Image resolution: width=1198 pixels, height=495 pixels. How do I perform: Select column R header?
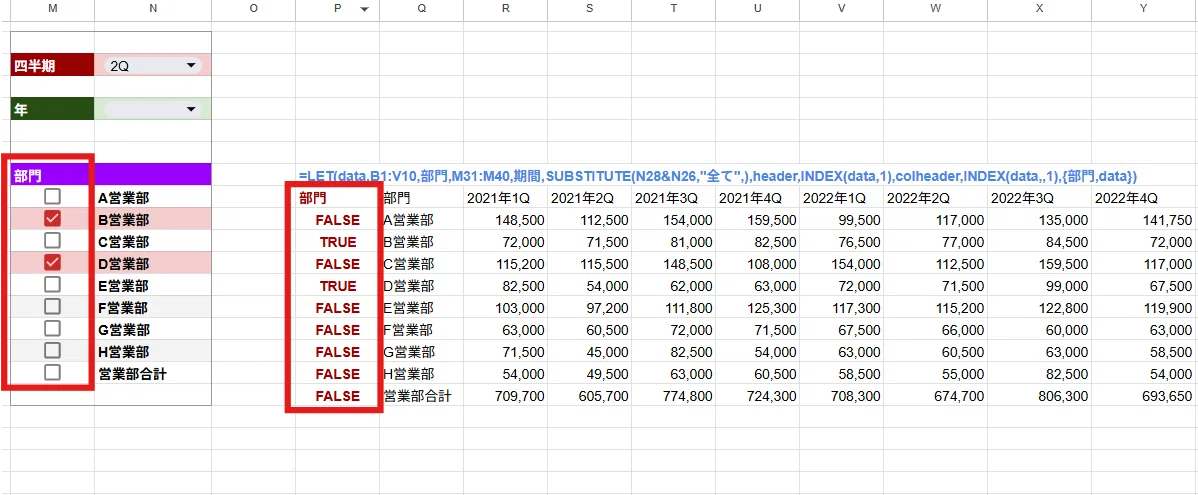506,8
